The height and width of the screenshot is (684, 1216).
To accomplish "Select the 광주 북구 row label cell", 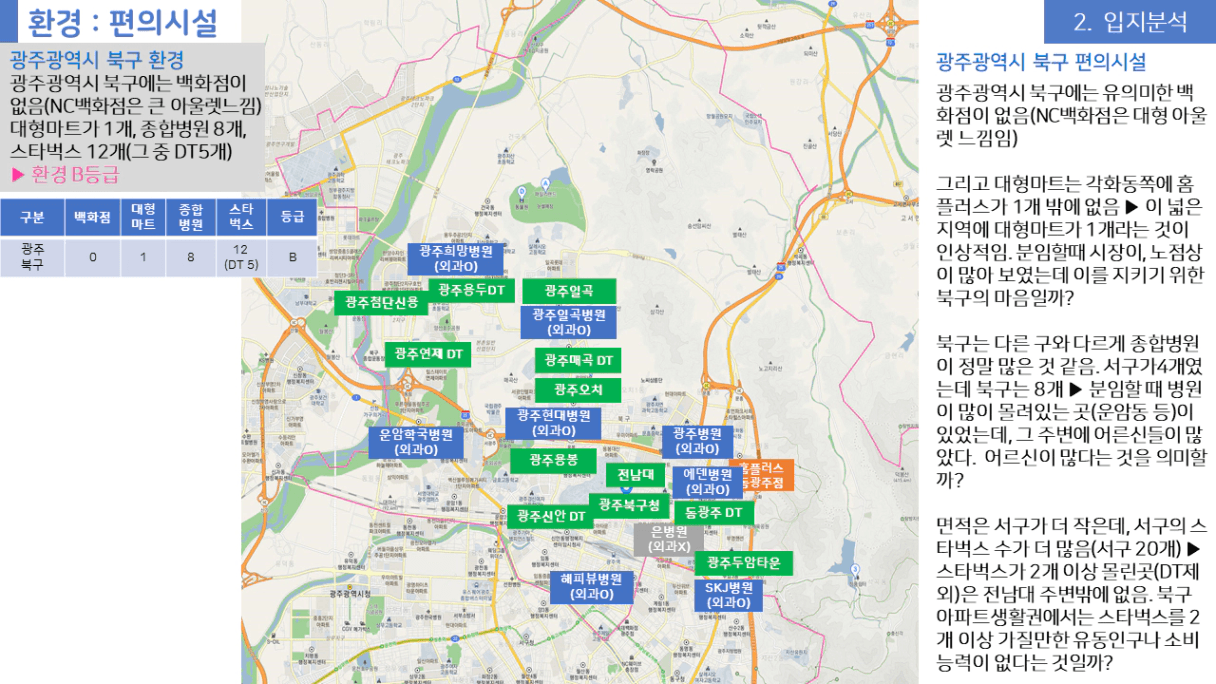I will click(33, 257).
